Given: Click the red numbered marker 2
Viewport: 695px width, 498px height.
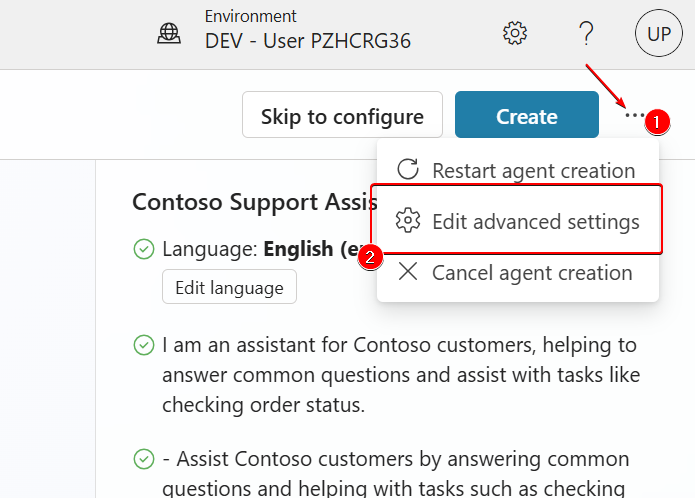Looking at the screenshot, I should 370,257.
